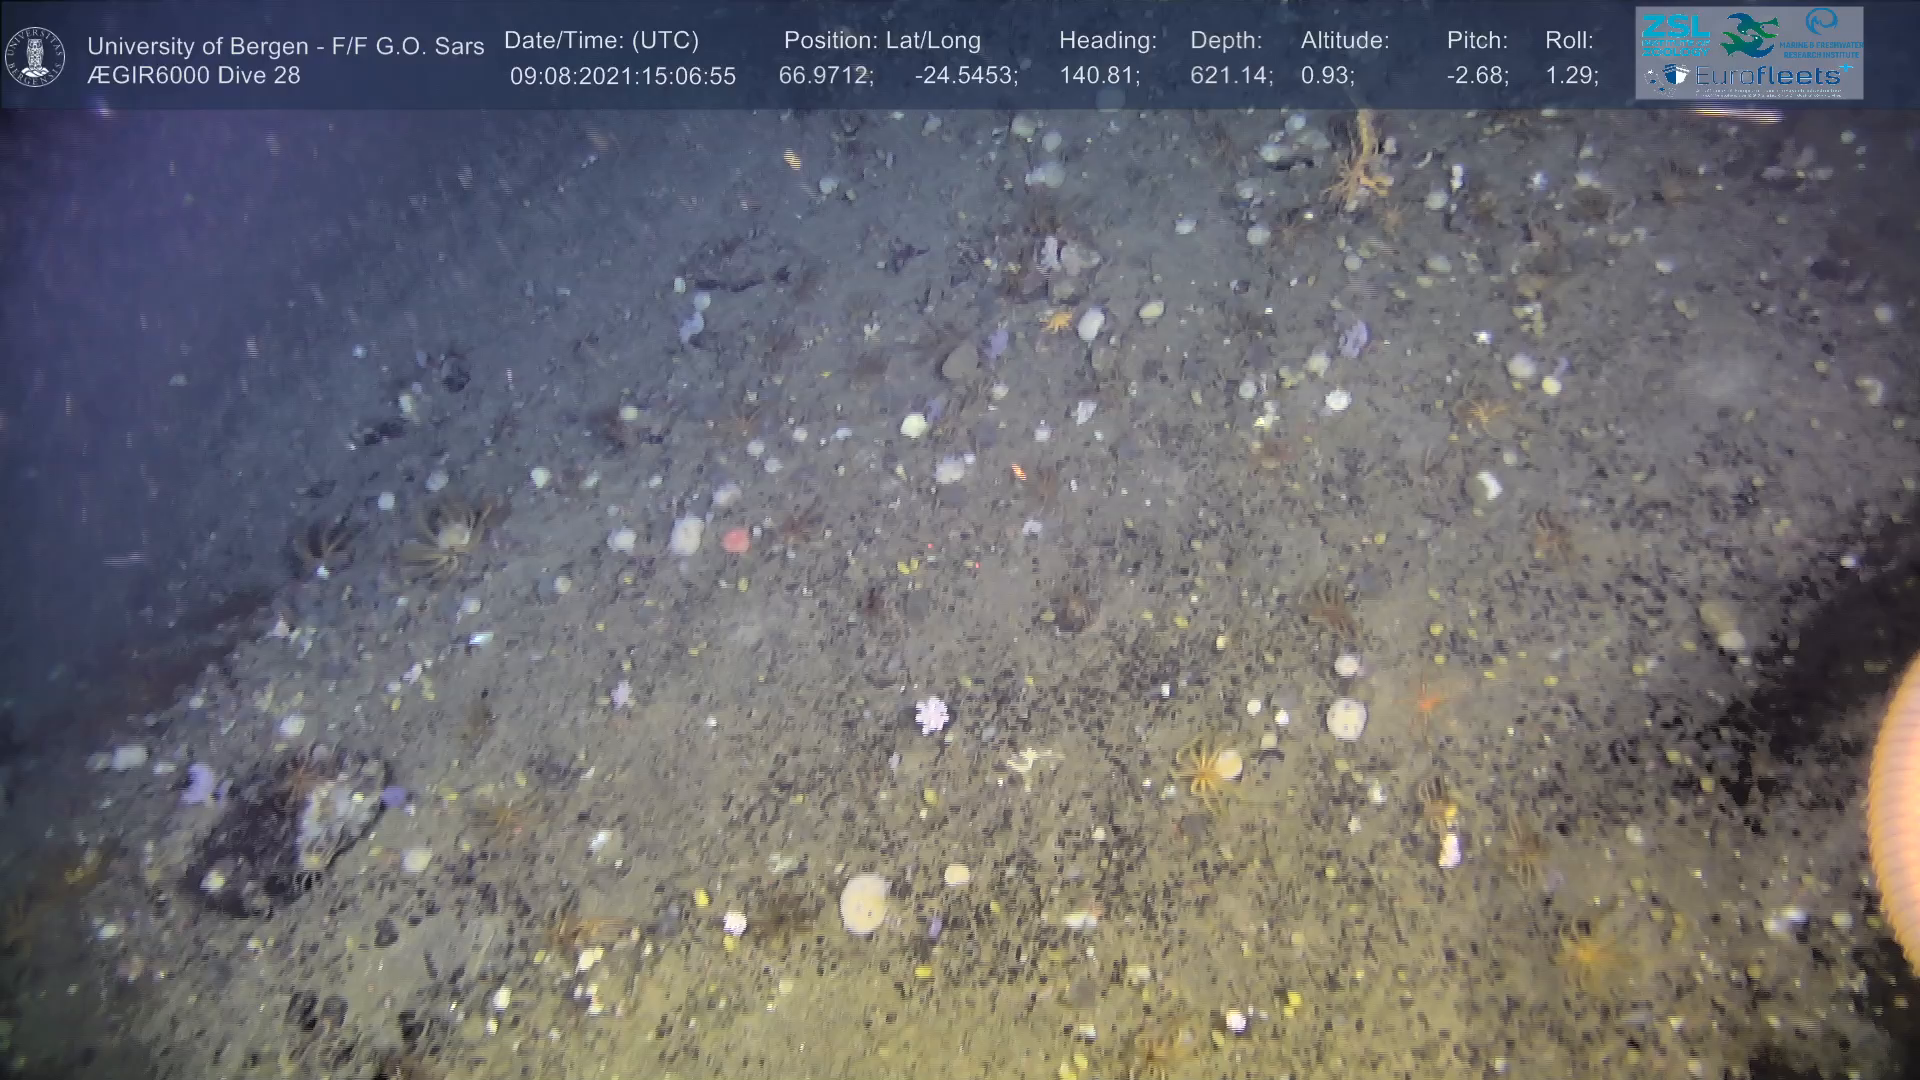Click the University of Bergen seal logo
This screenshot has width=1920, height=1080.
[35, 56]
